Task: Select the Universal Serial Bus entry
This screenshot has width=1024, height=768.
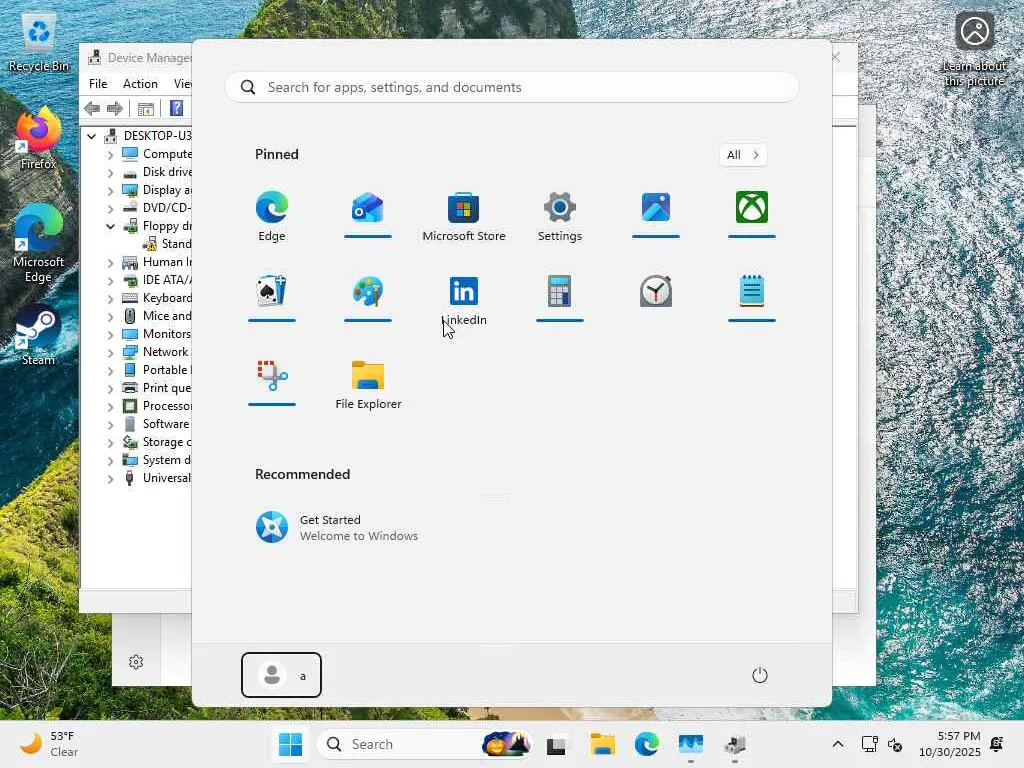Action: pos(157,478)
